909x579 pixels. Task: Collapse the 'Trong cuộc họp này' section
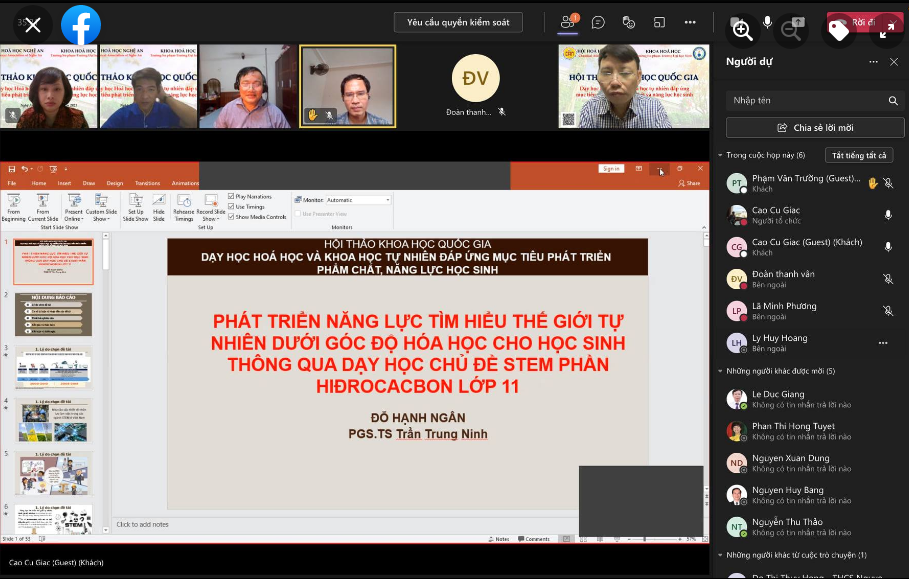click(720, 155)
